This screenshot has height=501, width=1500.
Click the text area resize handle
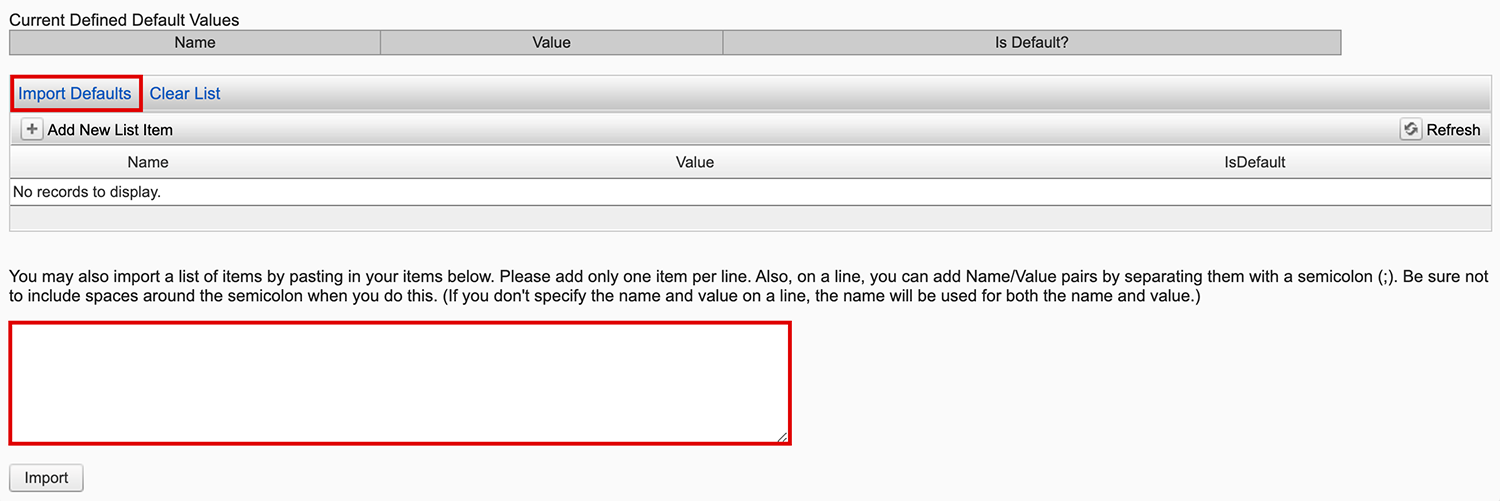coord(783,437)
